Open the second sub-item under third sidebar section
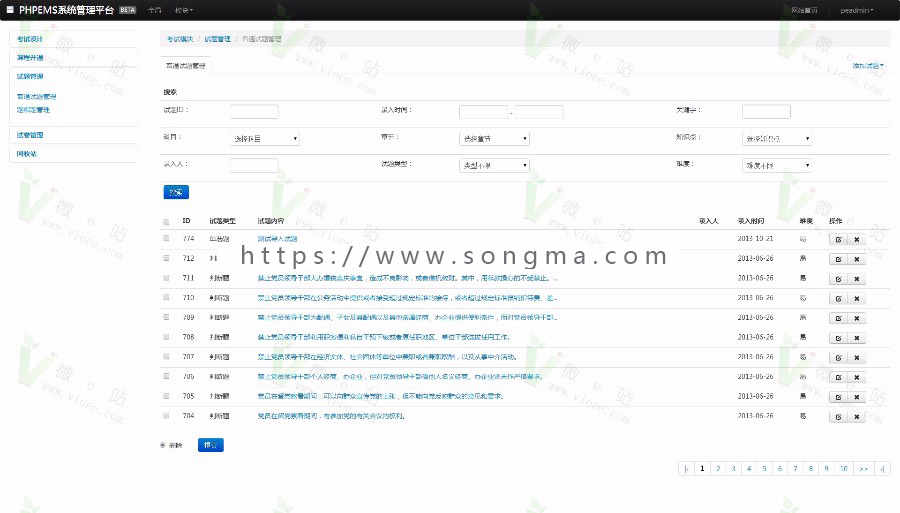The width and height of the screenshot is (900, 513). click(33, 110)
